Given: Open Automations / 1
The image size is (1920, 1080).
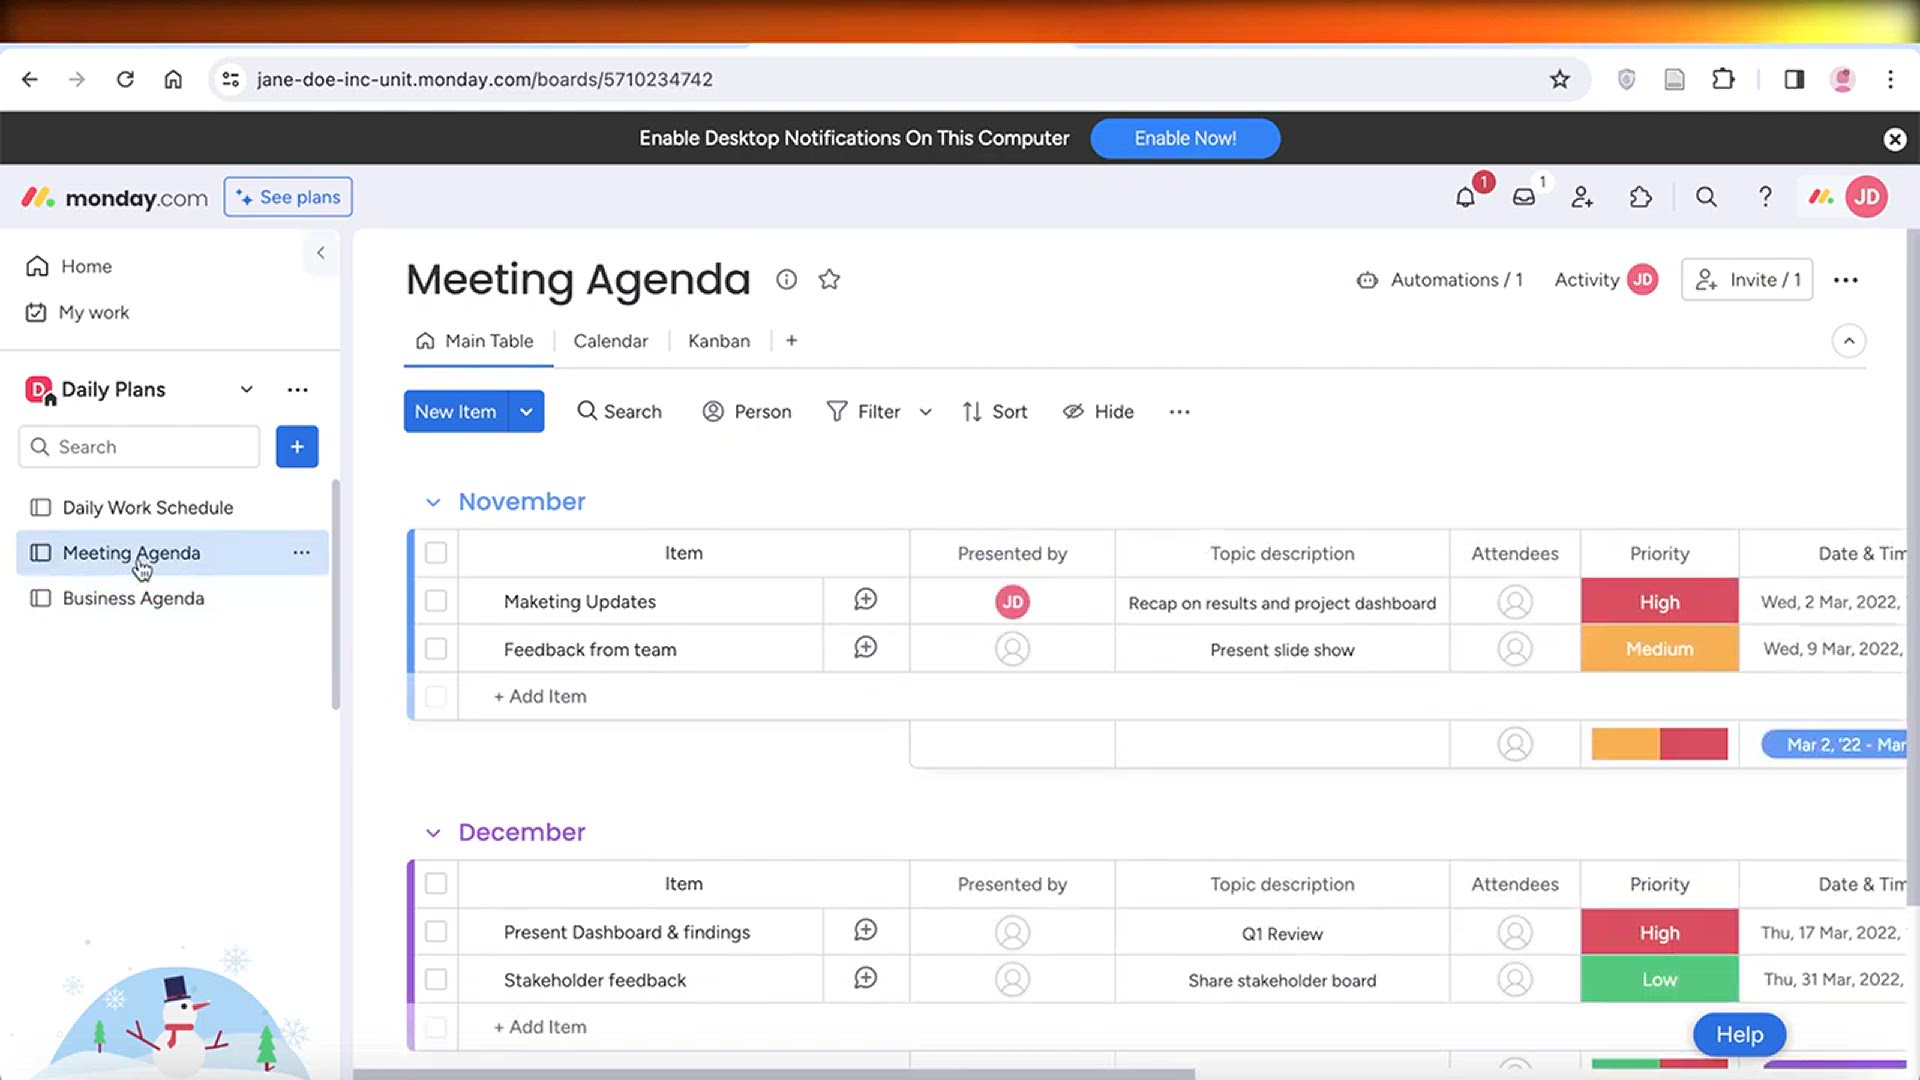Looking at the screenshot, I should coord(1439,280).
